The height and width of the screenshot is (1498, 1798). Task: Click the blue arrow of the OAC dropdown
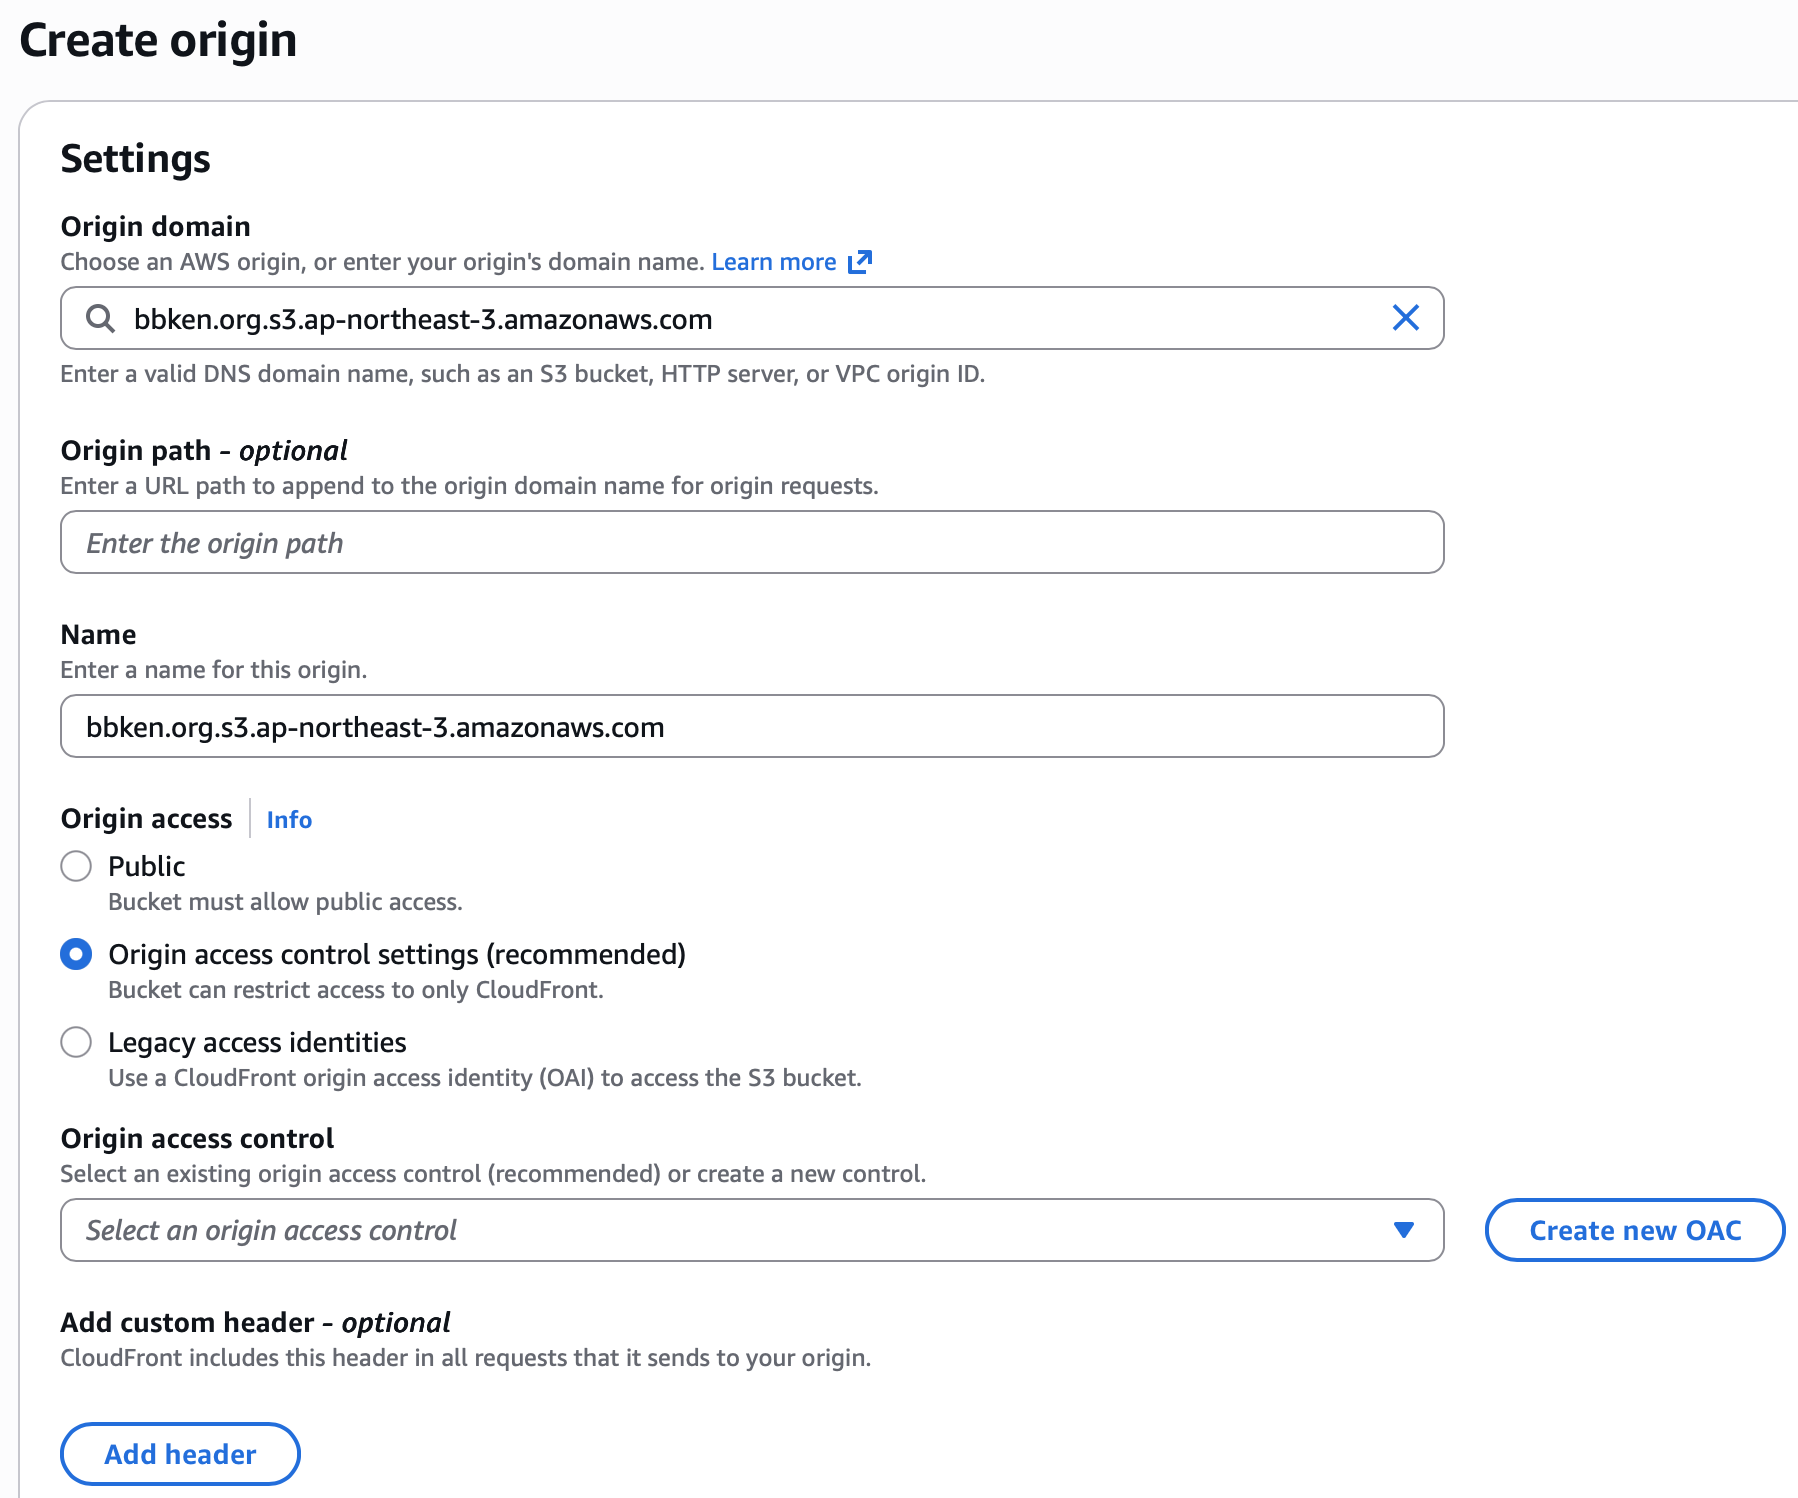click(x=1403, y=1230)
